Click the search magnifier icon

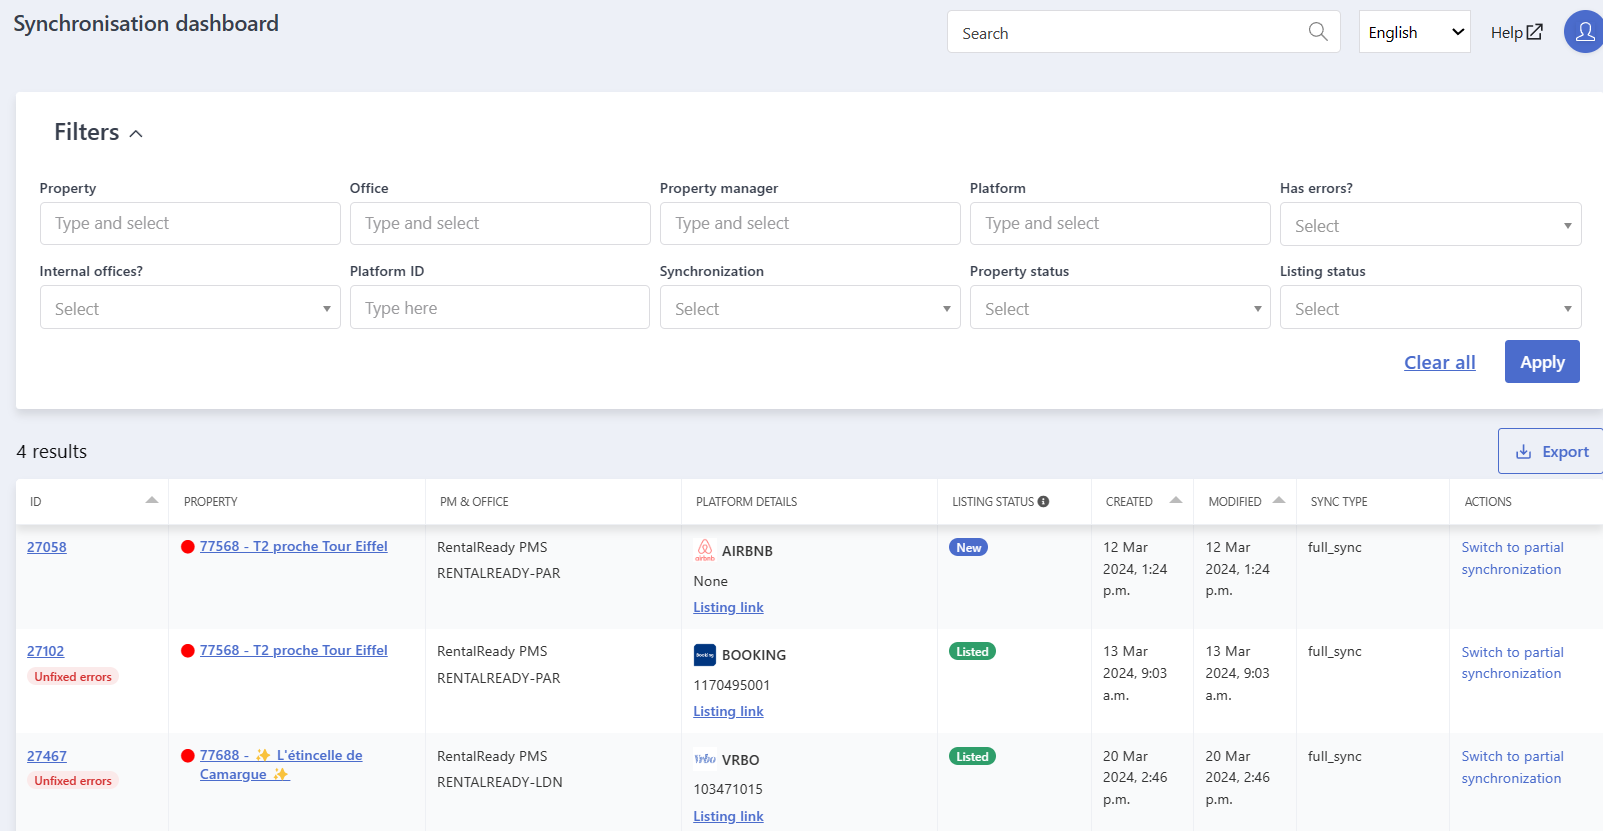(x=1318, y=32)
